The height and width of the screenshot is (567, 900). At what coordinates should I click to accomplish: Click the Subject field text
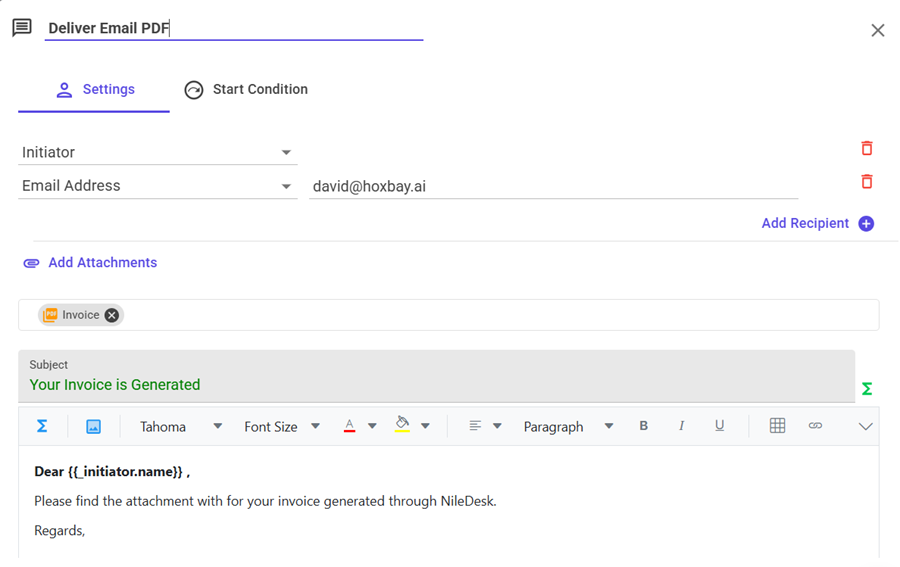click(x=115, y=385)
